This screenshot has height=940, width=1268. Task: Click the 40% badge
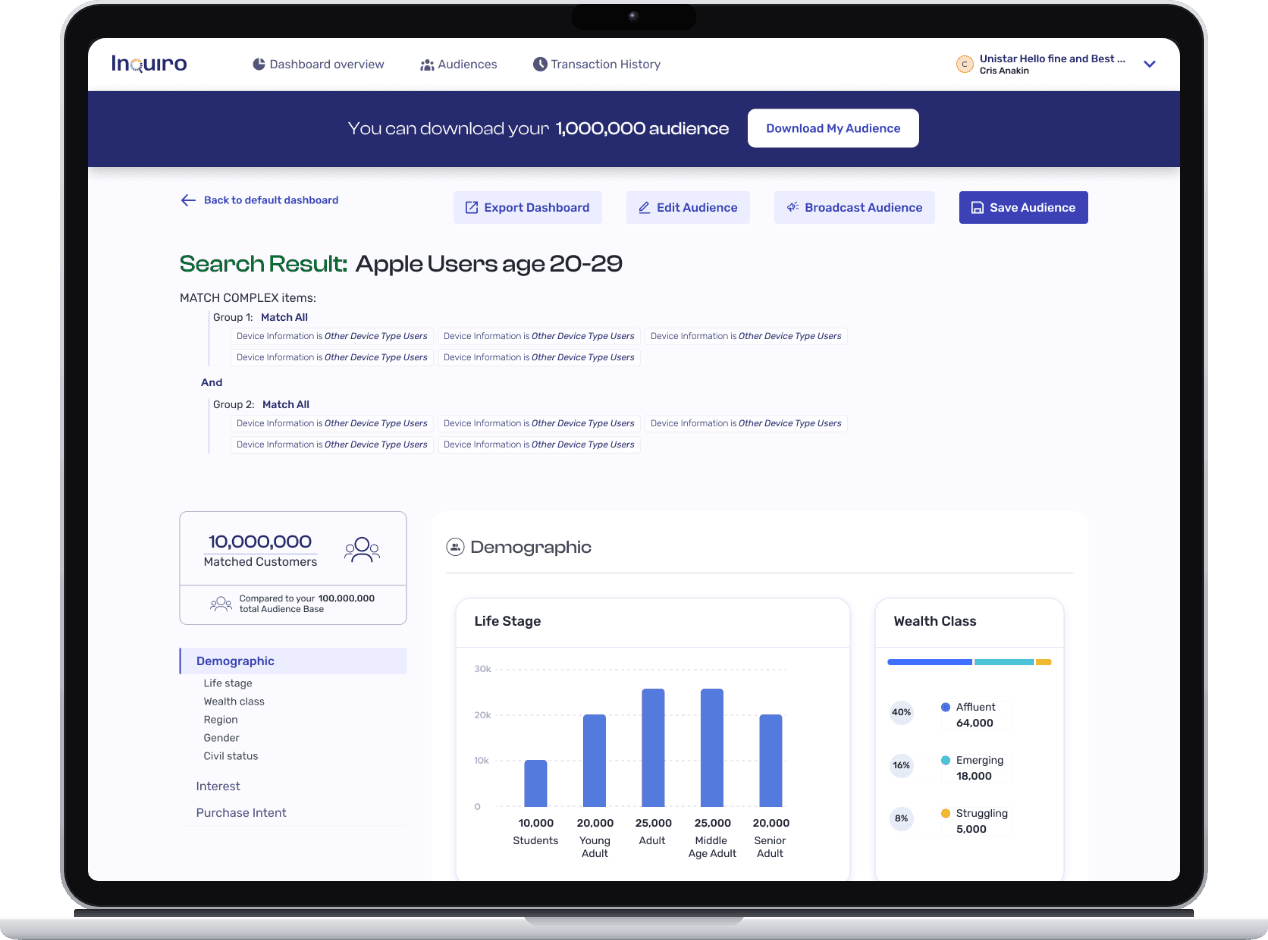902,713
